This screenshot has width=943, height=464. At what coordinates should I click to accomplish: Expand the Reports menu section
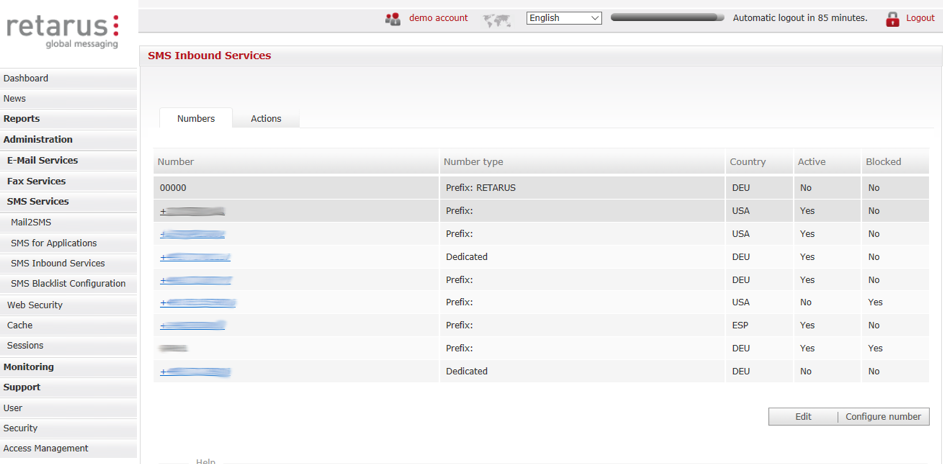point(22,119)
